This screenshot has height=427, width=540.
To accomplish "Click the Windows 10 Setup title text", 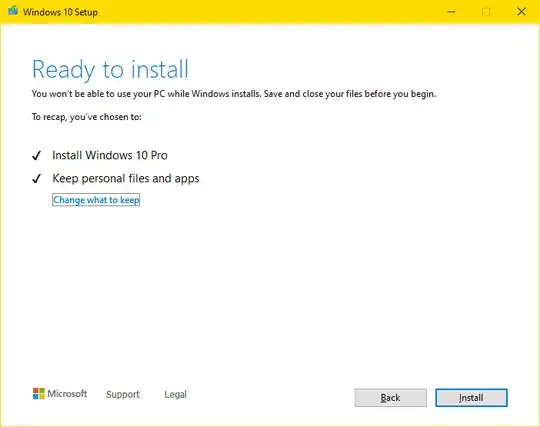I will (60, 12).
